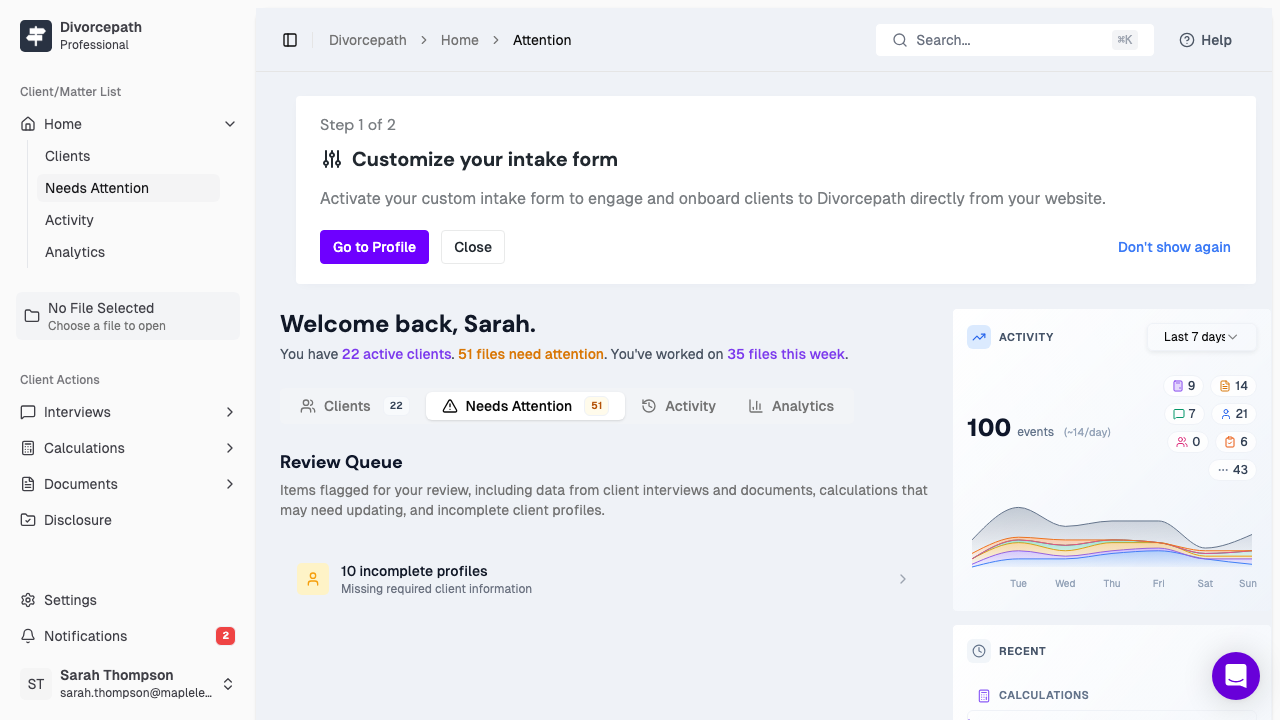Open the Help button

point(1205,40)
